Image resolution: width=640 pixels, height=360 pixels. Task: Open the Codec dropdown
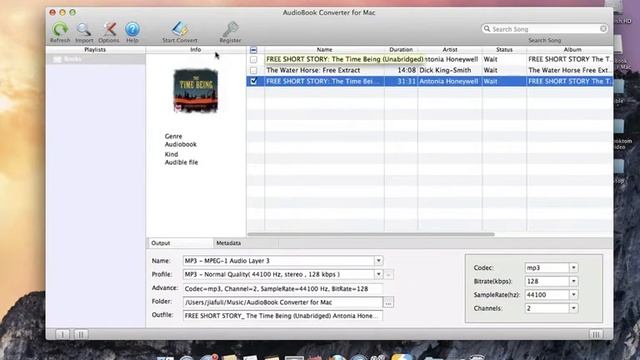[573, 268]
